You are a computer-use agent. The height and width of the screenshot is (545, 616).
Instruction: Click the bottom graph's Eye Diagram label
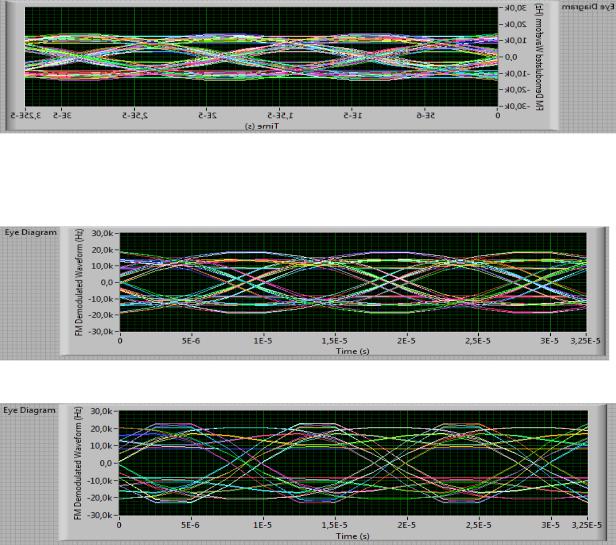[x=29, y=410]
